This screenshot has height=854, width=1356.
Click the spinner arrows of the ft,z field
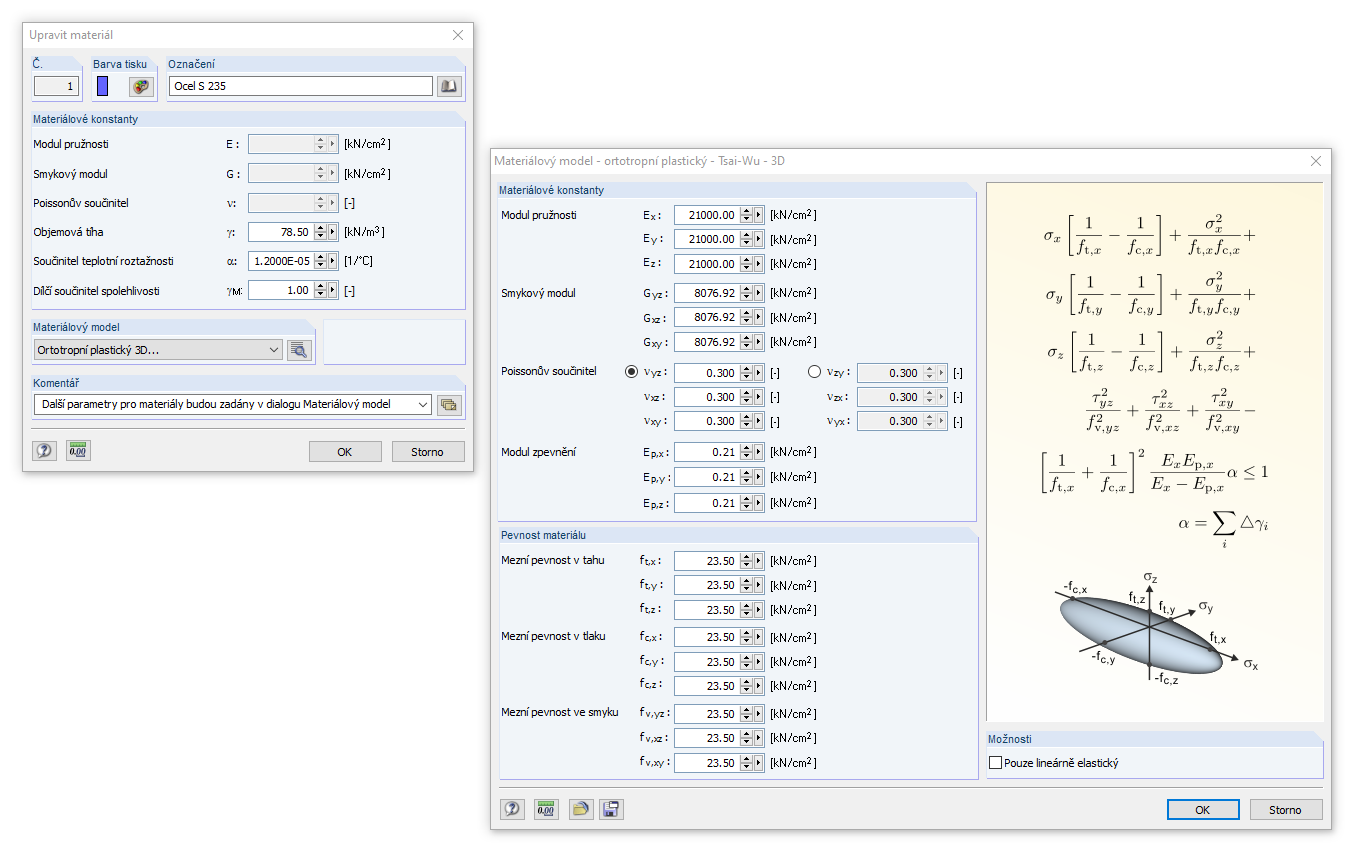point(746,610)
